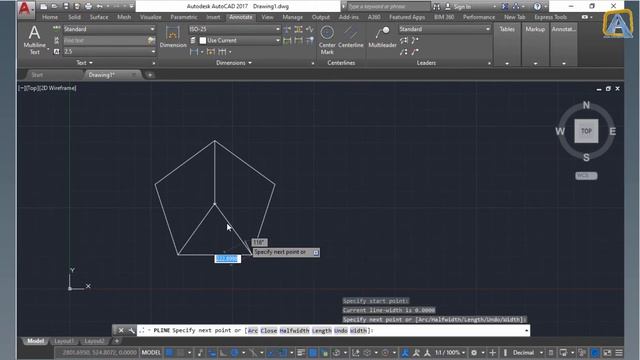Image resolution: width=640 pixels, height=360 pixels.
Task: Toggle MODEL space button in status bar
Action: tap(151, 353)
